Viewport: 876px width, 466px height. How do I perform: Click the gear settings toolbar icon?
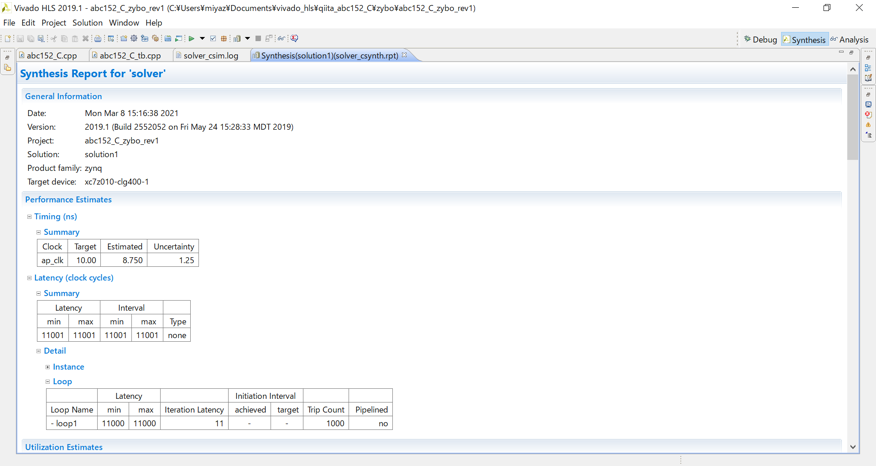pyautogui.click(x=134, y=39)
